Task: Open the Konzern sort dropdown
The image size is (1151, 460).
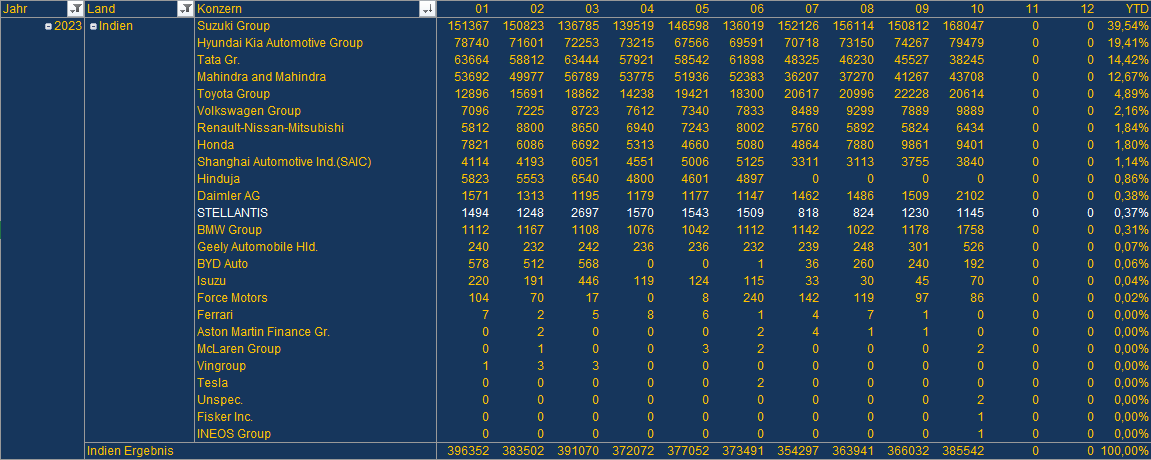Action: point(427,9)
